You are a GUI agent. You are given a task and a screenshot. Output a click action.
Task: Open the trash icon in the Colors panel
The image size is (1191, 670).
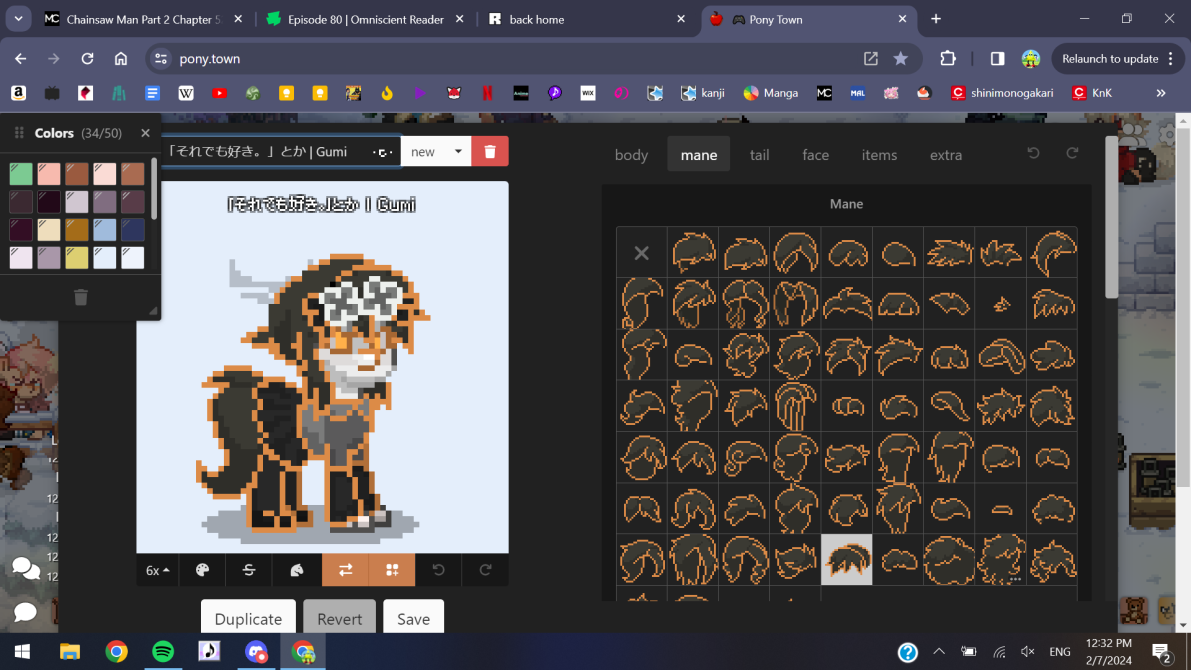coord(80,297)
